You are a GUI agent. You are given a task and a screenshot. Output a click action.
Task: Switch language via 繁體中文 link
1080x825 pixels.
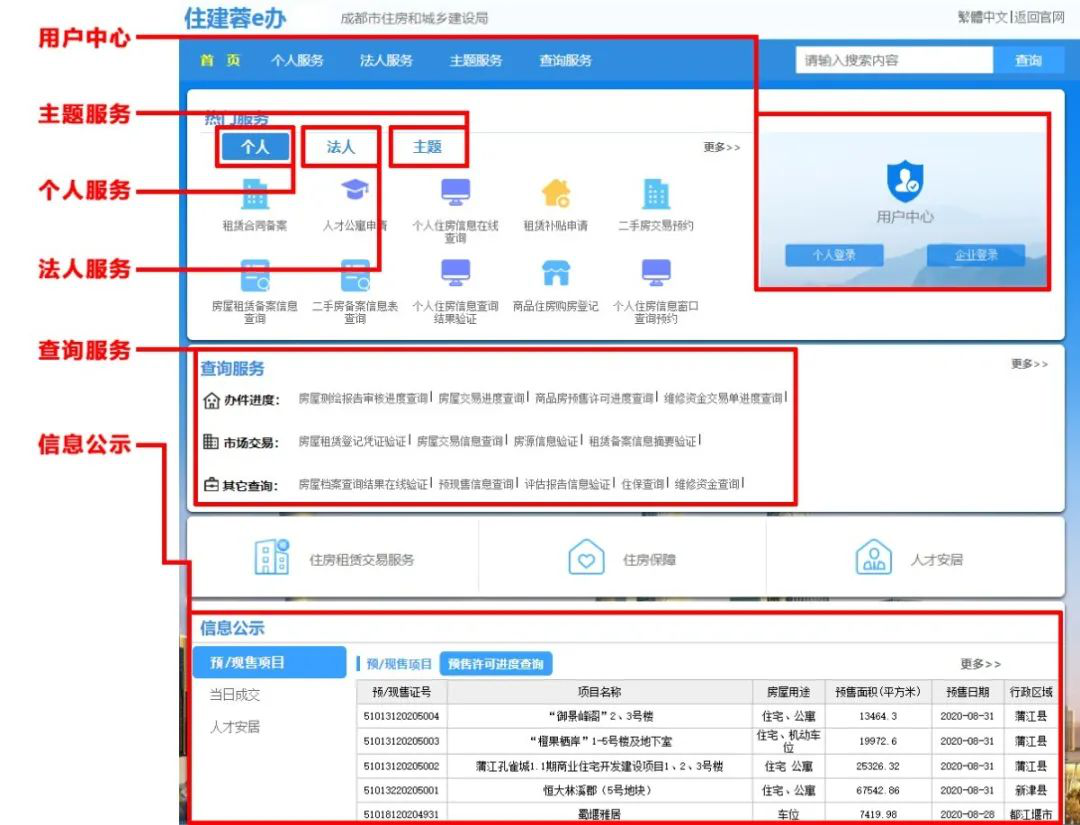(x=982, y=17)
